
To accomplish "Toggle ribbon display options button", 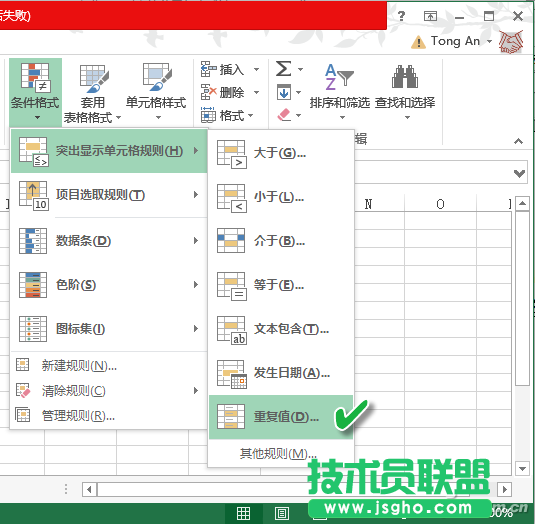I will pos(430,16).
